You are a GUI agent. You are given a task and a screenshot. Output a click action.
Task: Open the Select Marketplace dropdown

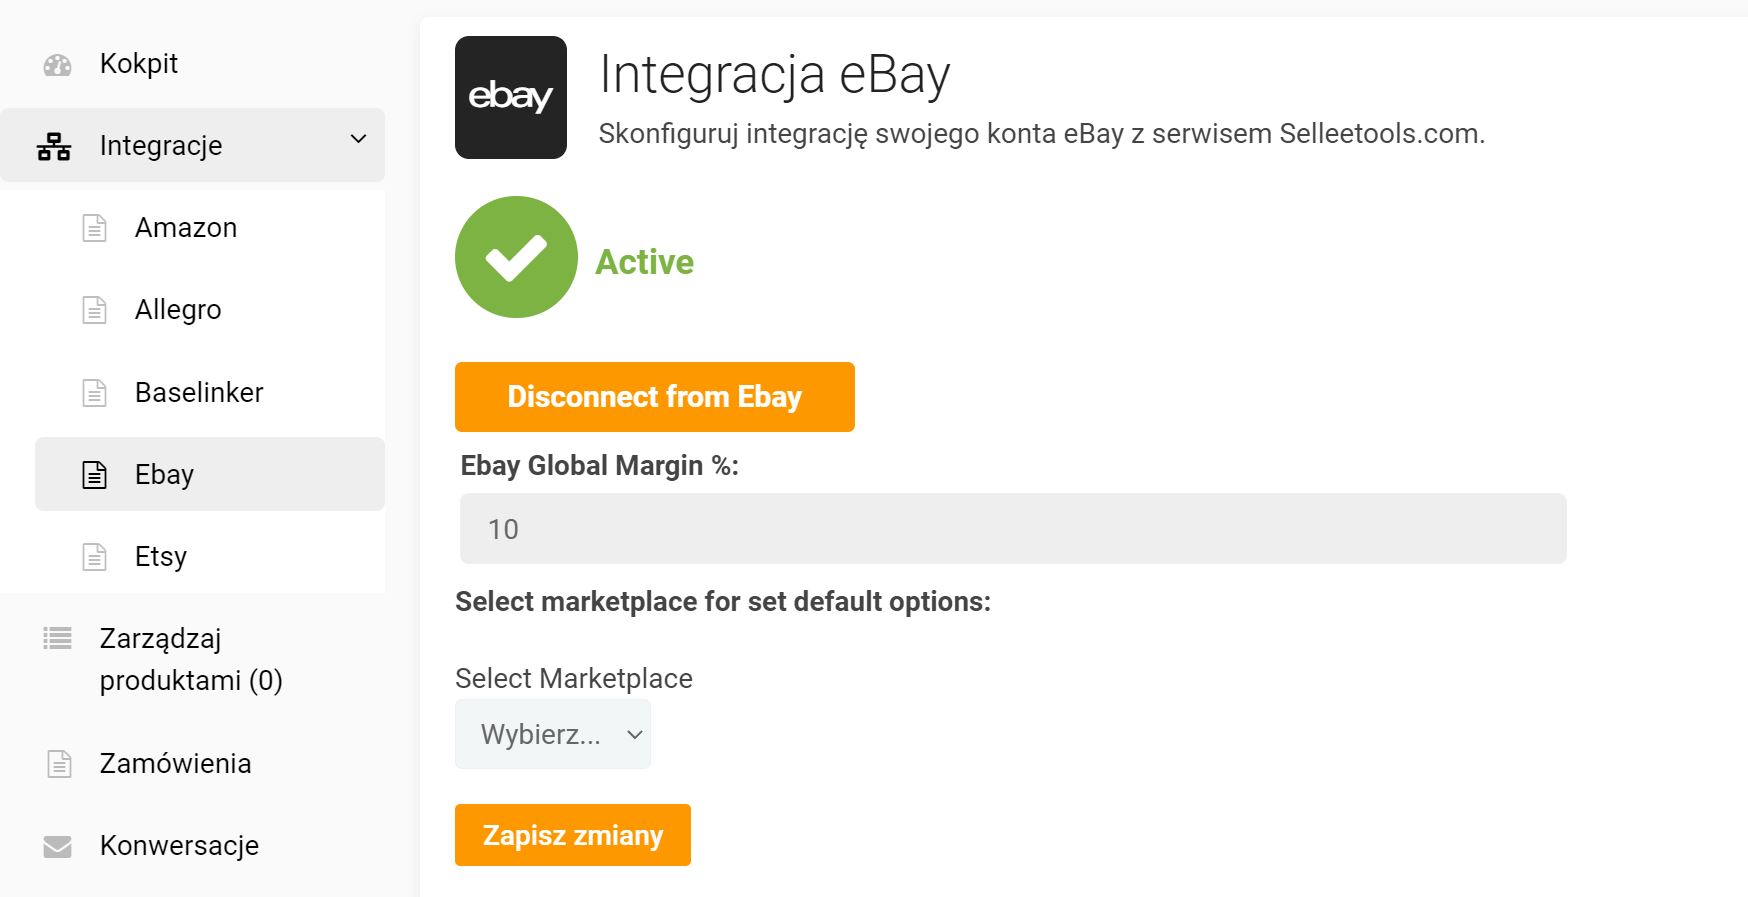553,734
